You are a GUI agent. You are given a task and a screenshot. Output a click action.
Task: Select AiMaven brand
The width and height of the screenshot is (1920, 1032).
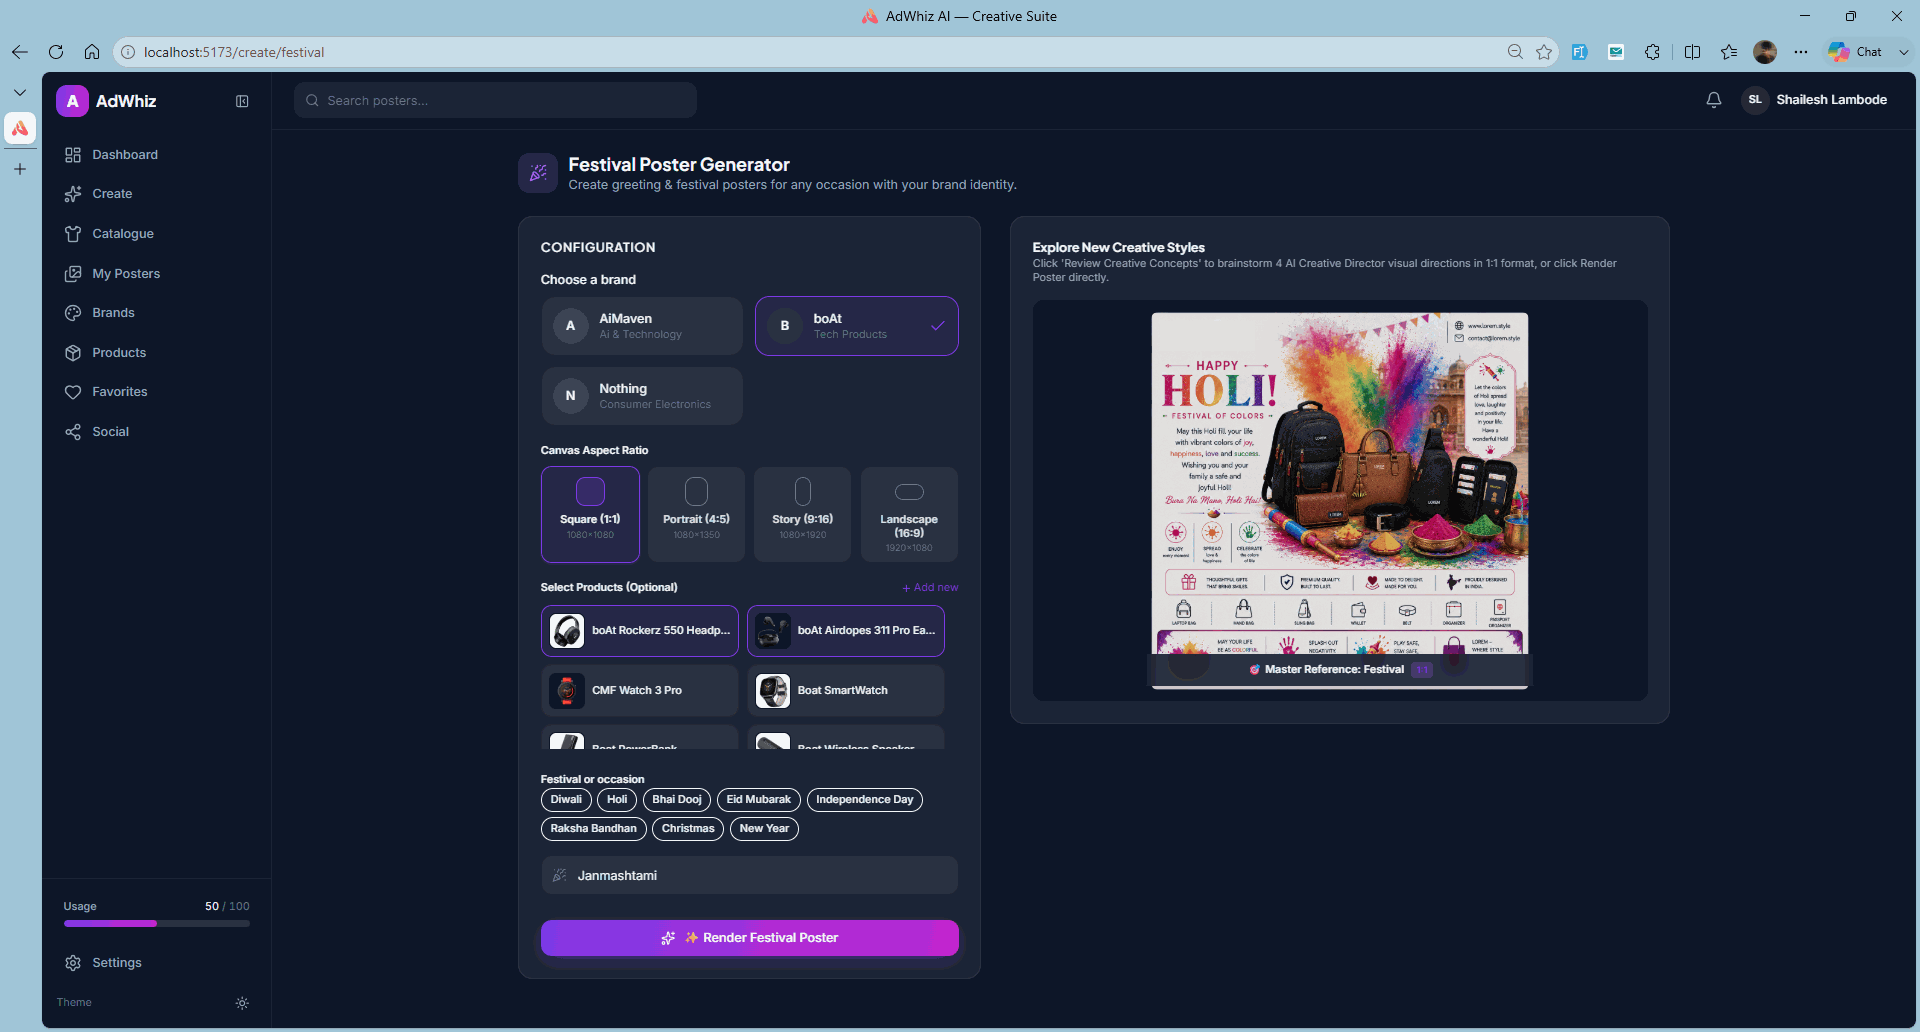point(642,326)
